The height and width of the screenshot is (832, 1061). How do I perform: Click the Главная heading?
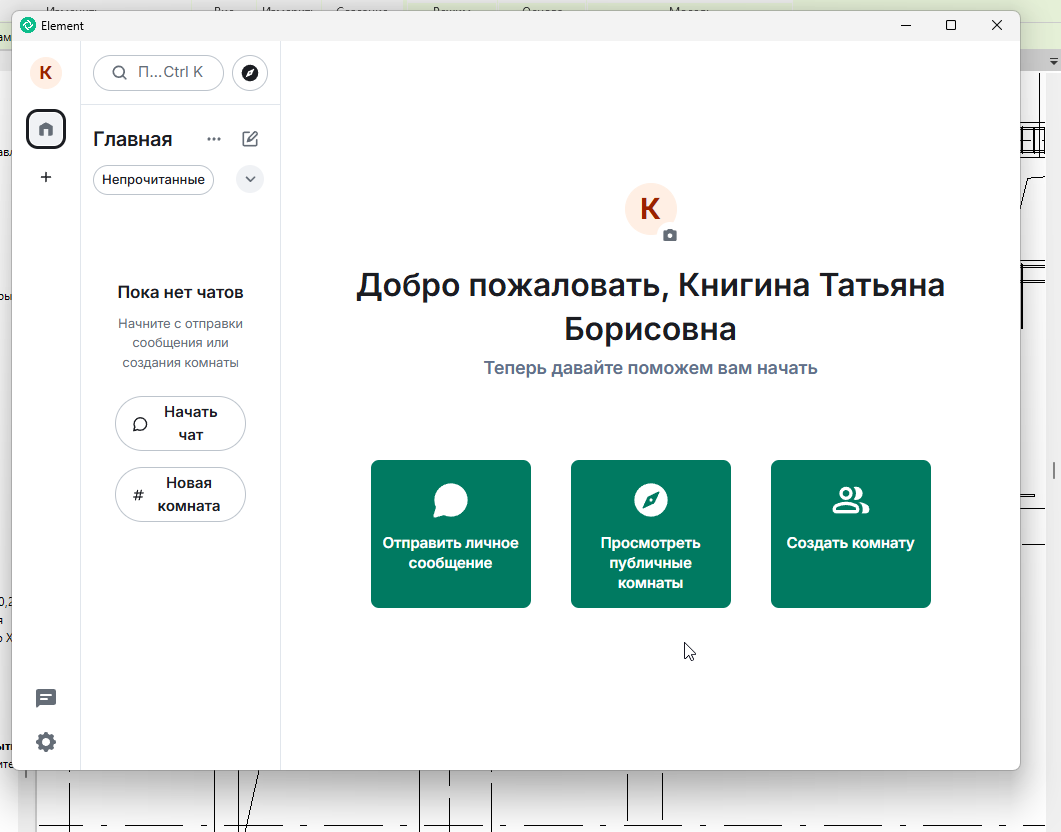pos(133,139)
